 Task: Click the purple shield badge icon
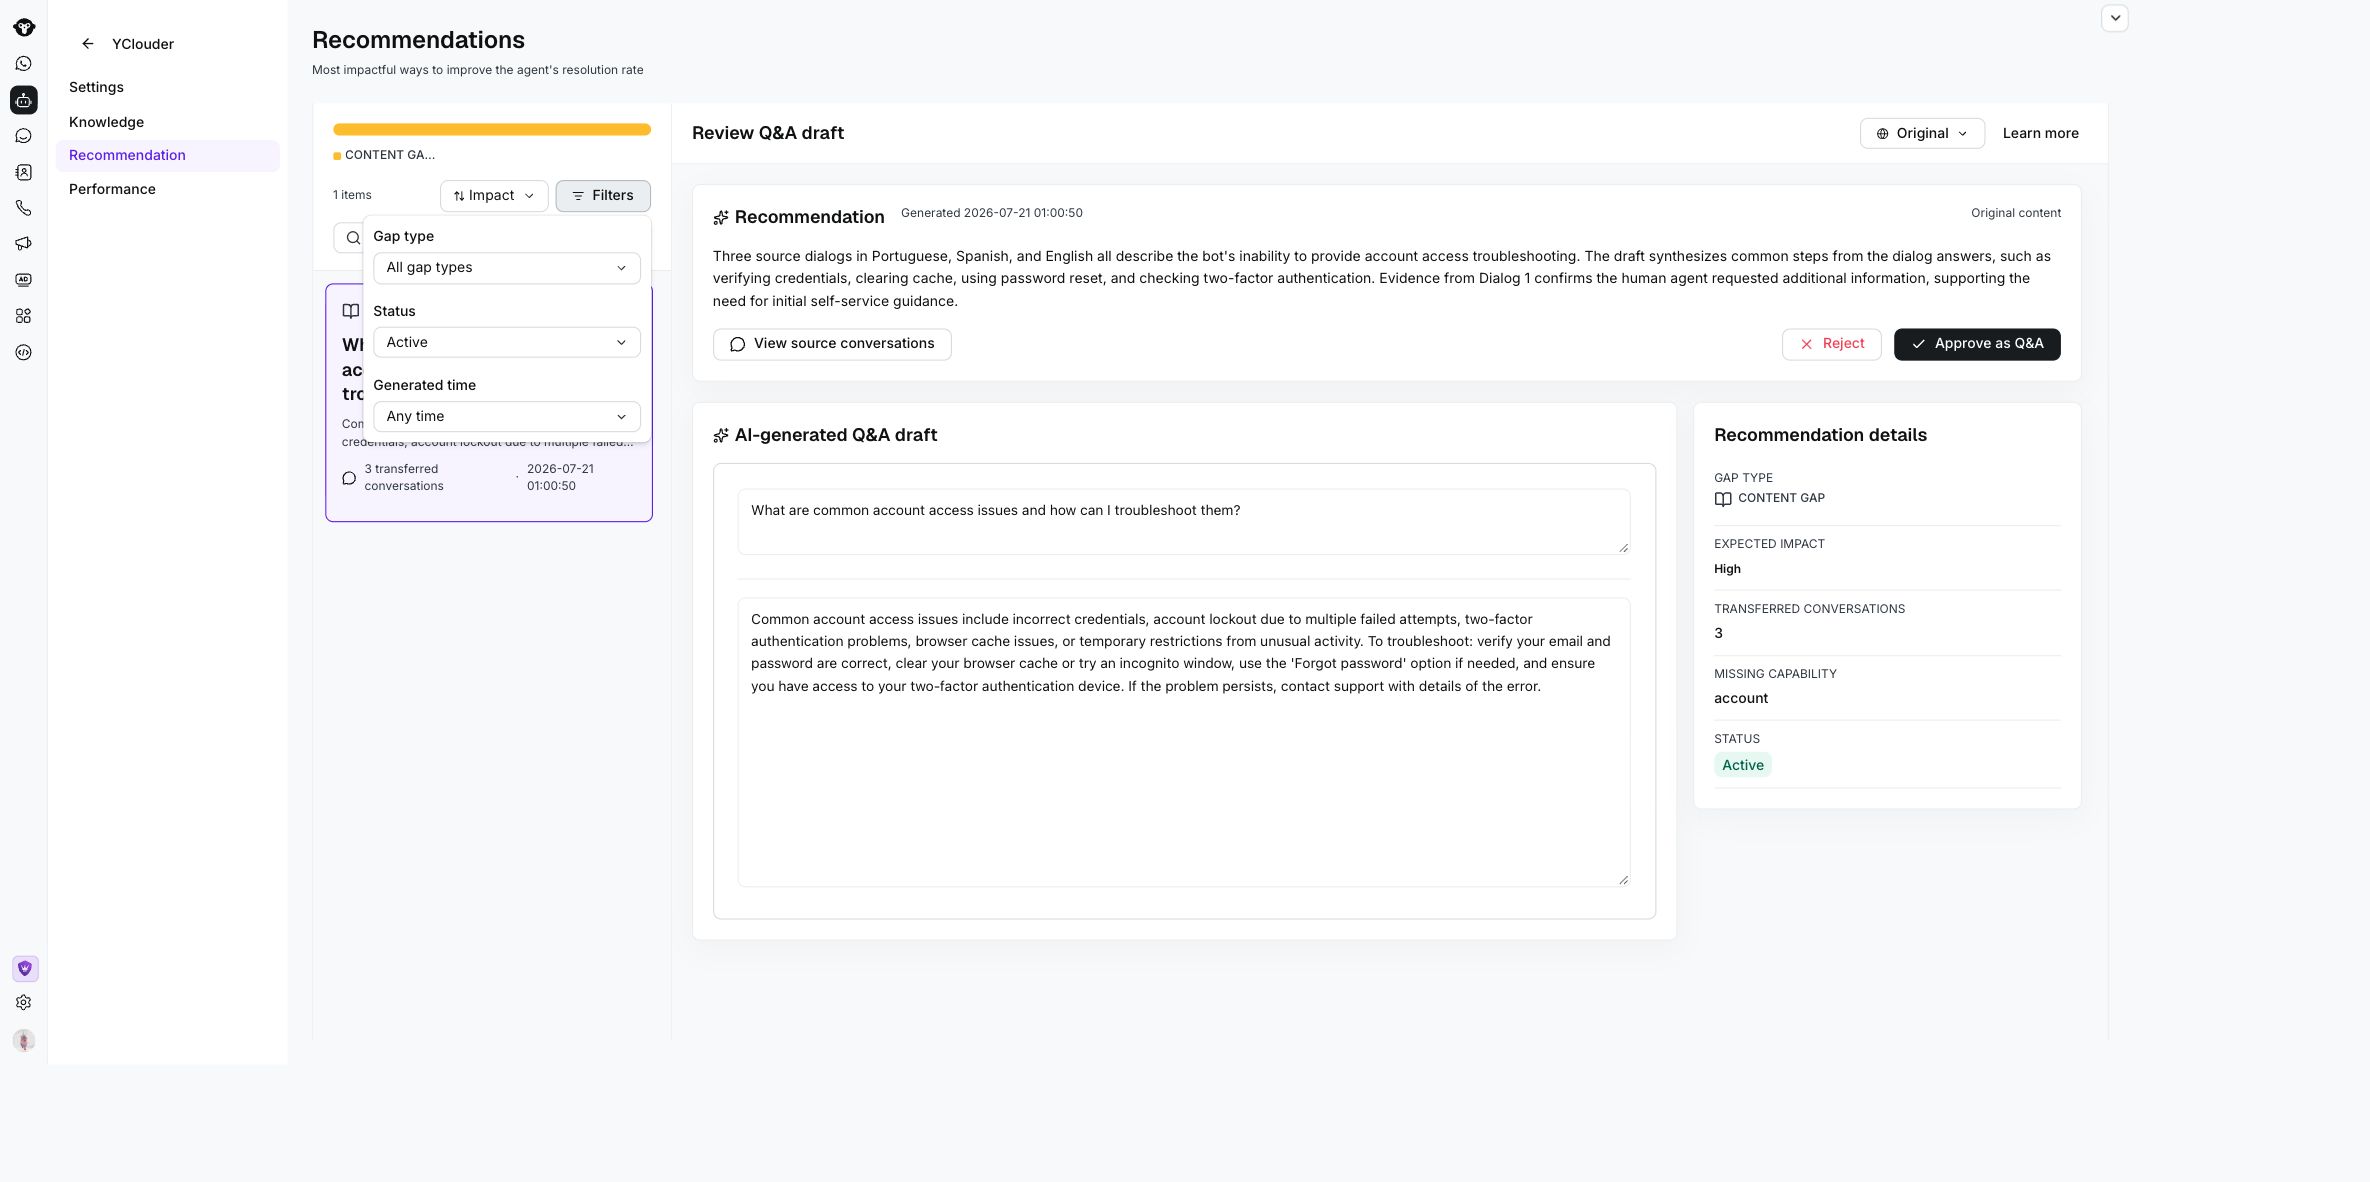tap(25, 968)
